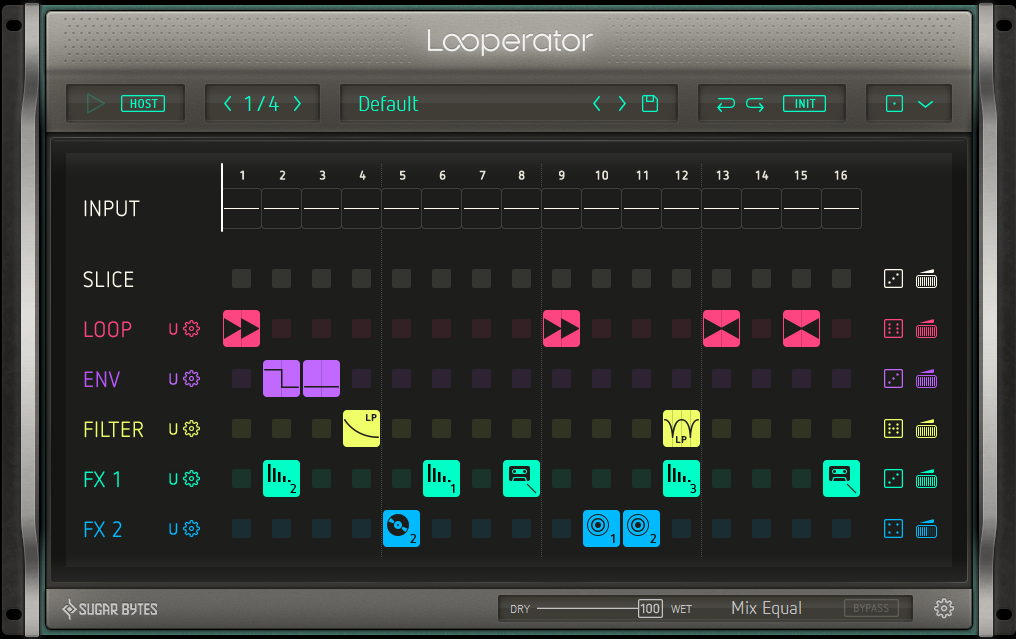The height and width of the screenshot is (639, 1016).
Task: Click the play button in transport
Action: click(95, 104)
